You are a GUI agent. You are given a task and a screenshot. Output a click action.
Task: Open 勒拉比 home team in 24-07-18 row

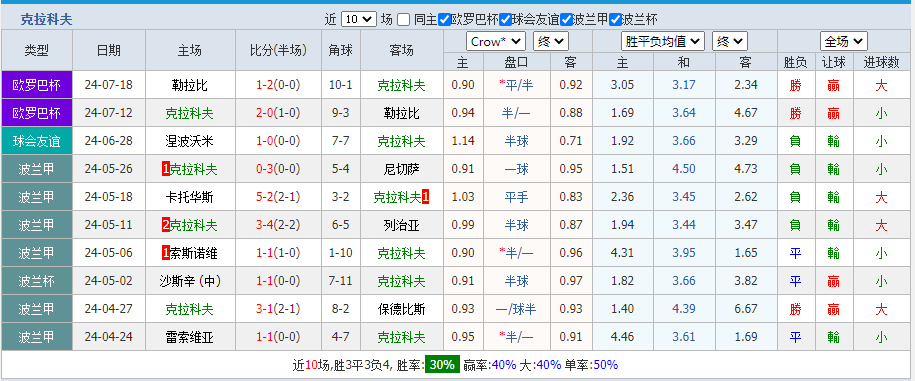(x=190, y=85)
